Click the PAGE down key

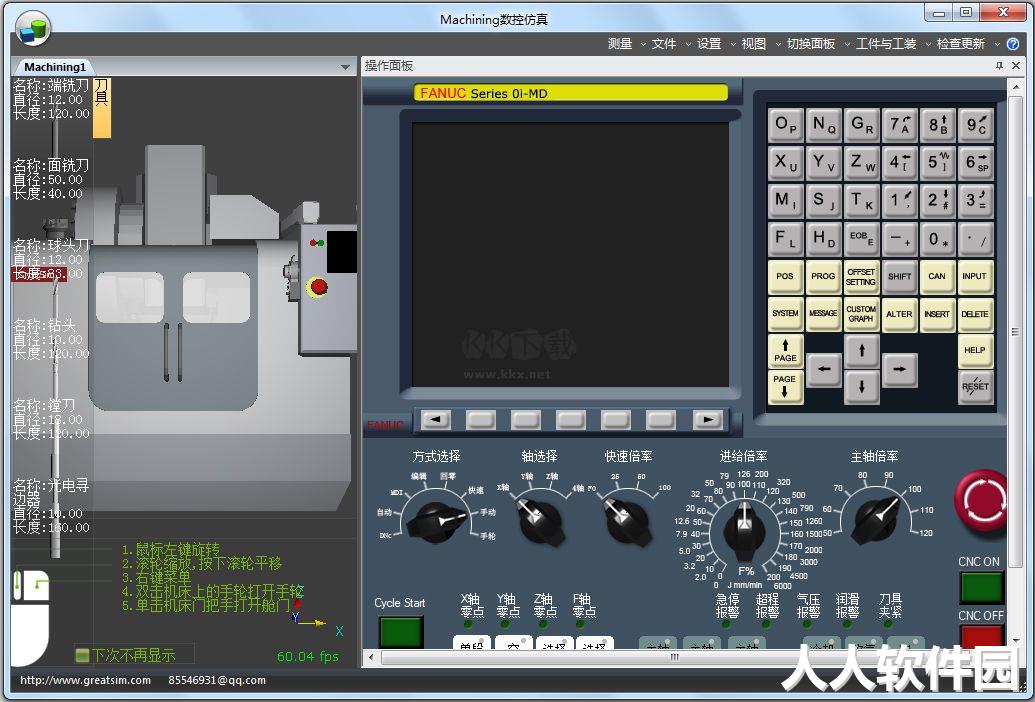pos(785,387)
